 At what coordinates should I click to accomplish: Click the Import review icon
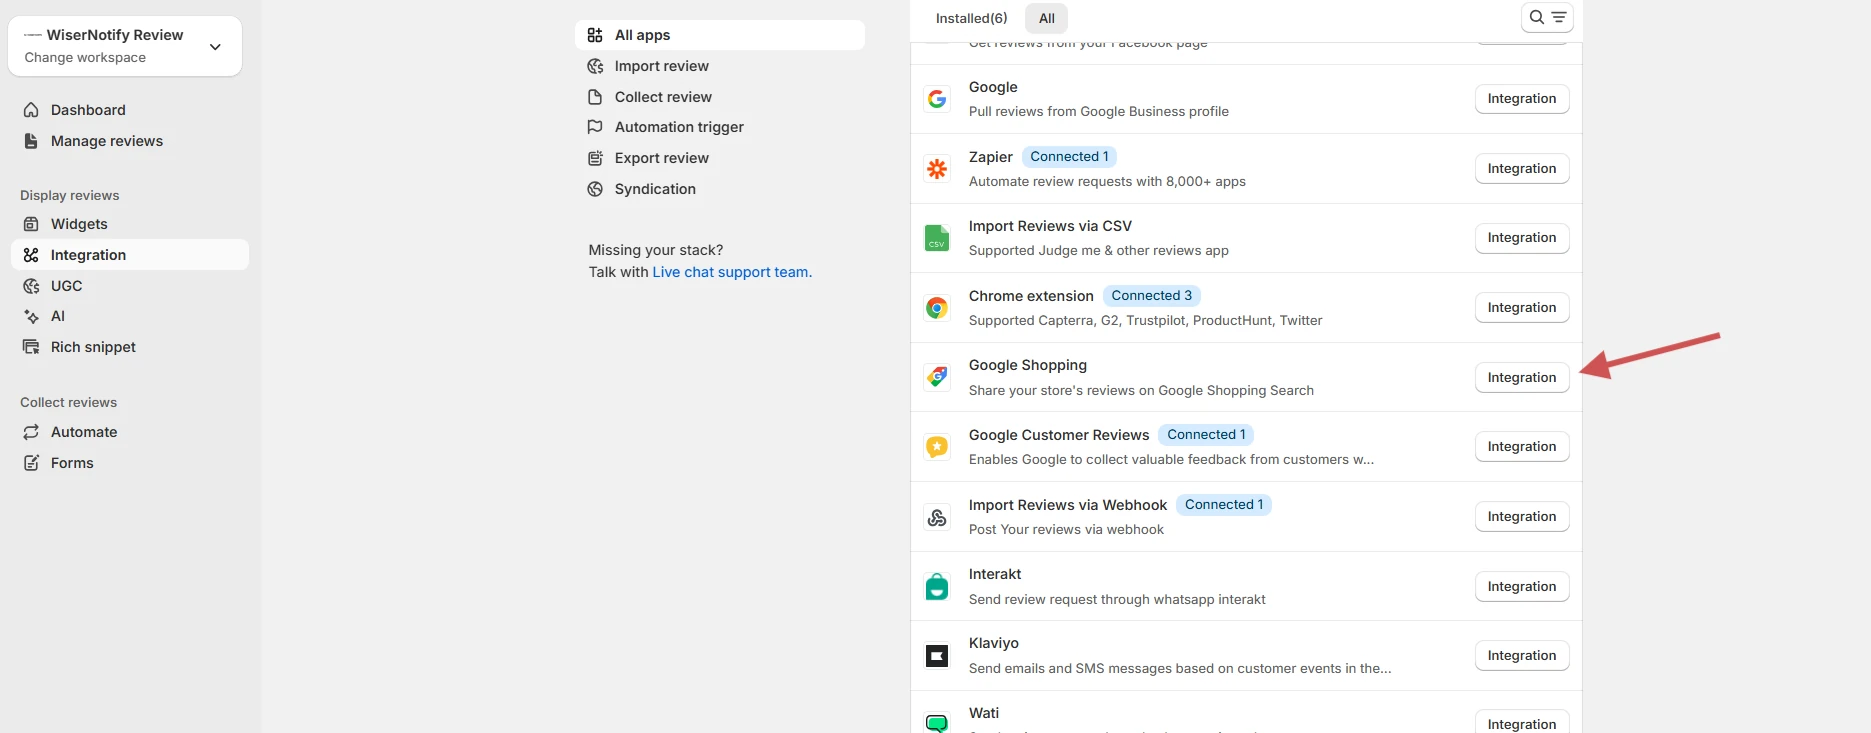(595, 66)
